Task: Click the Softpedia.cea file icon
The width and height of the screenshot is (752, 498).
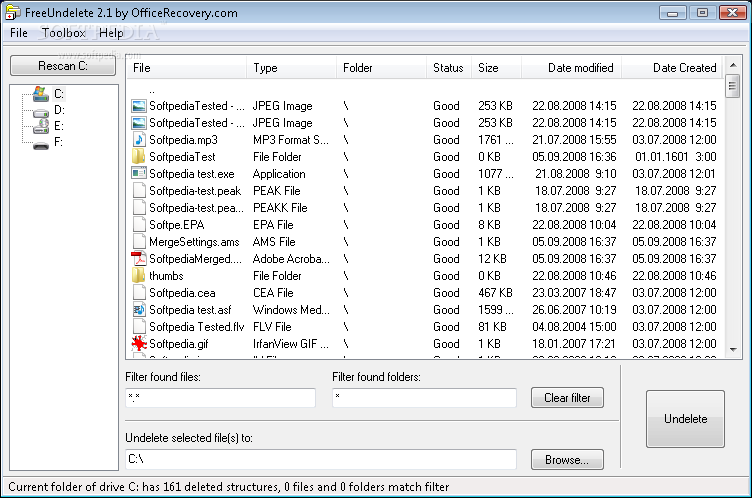Action: [x=139, y=293]
